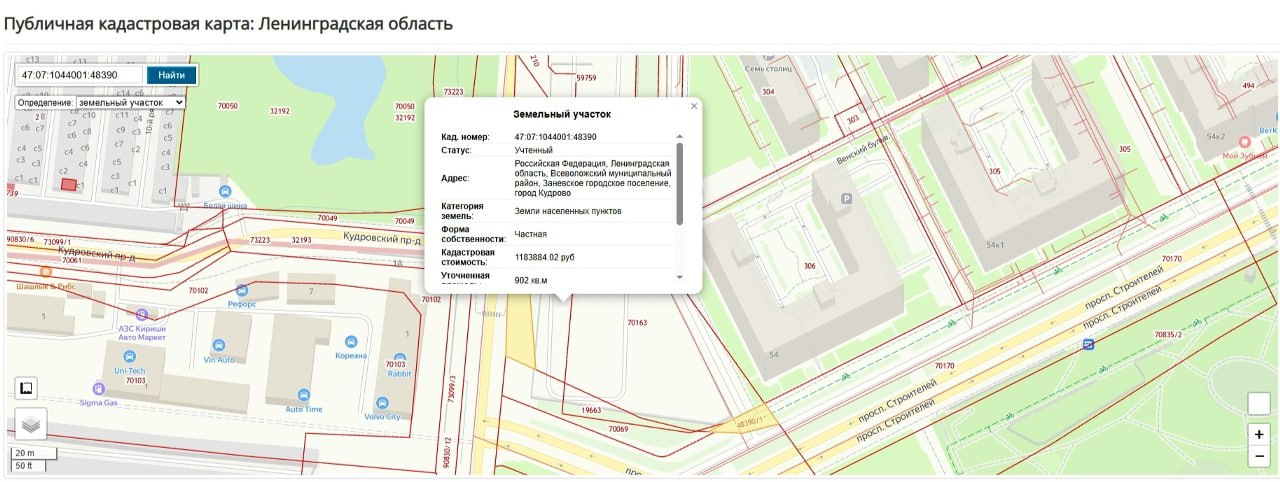This screenshot has height=482, width=1280.
Task: Click the blank square button above zoom controls
Action: coord(1259,403)
